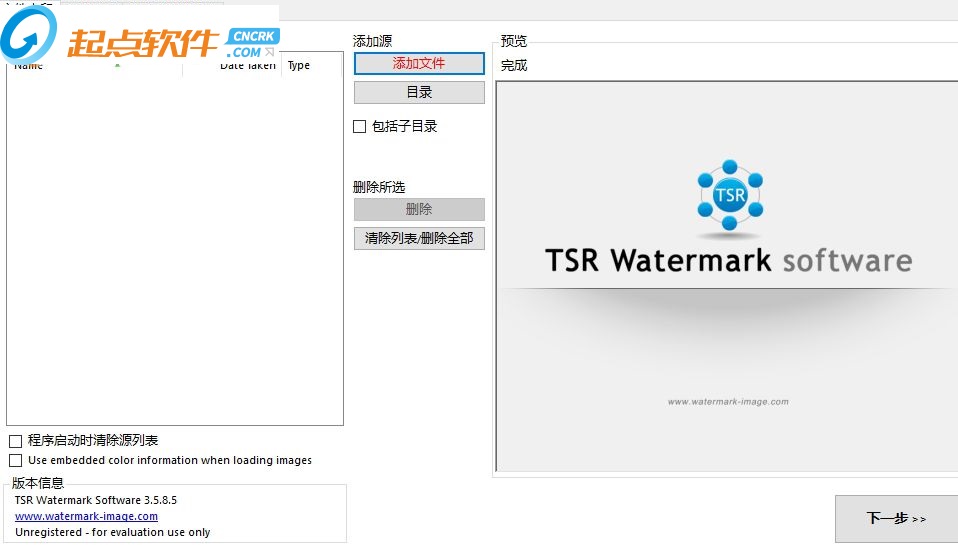Go to next step with 下一步 button
This screenshot has width=958, height=545.
pyautogui.click(x=896, y=519)
